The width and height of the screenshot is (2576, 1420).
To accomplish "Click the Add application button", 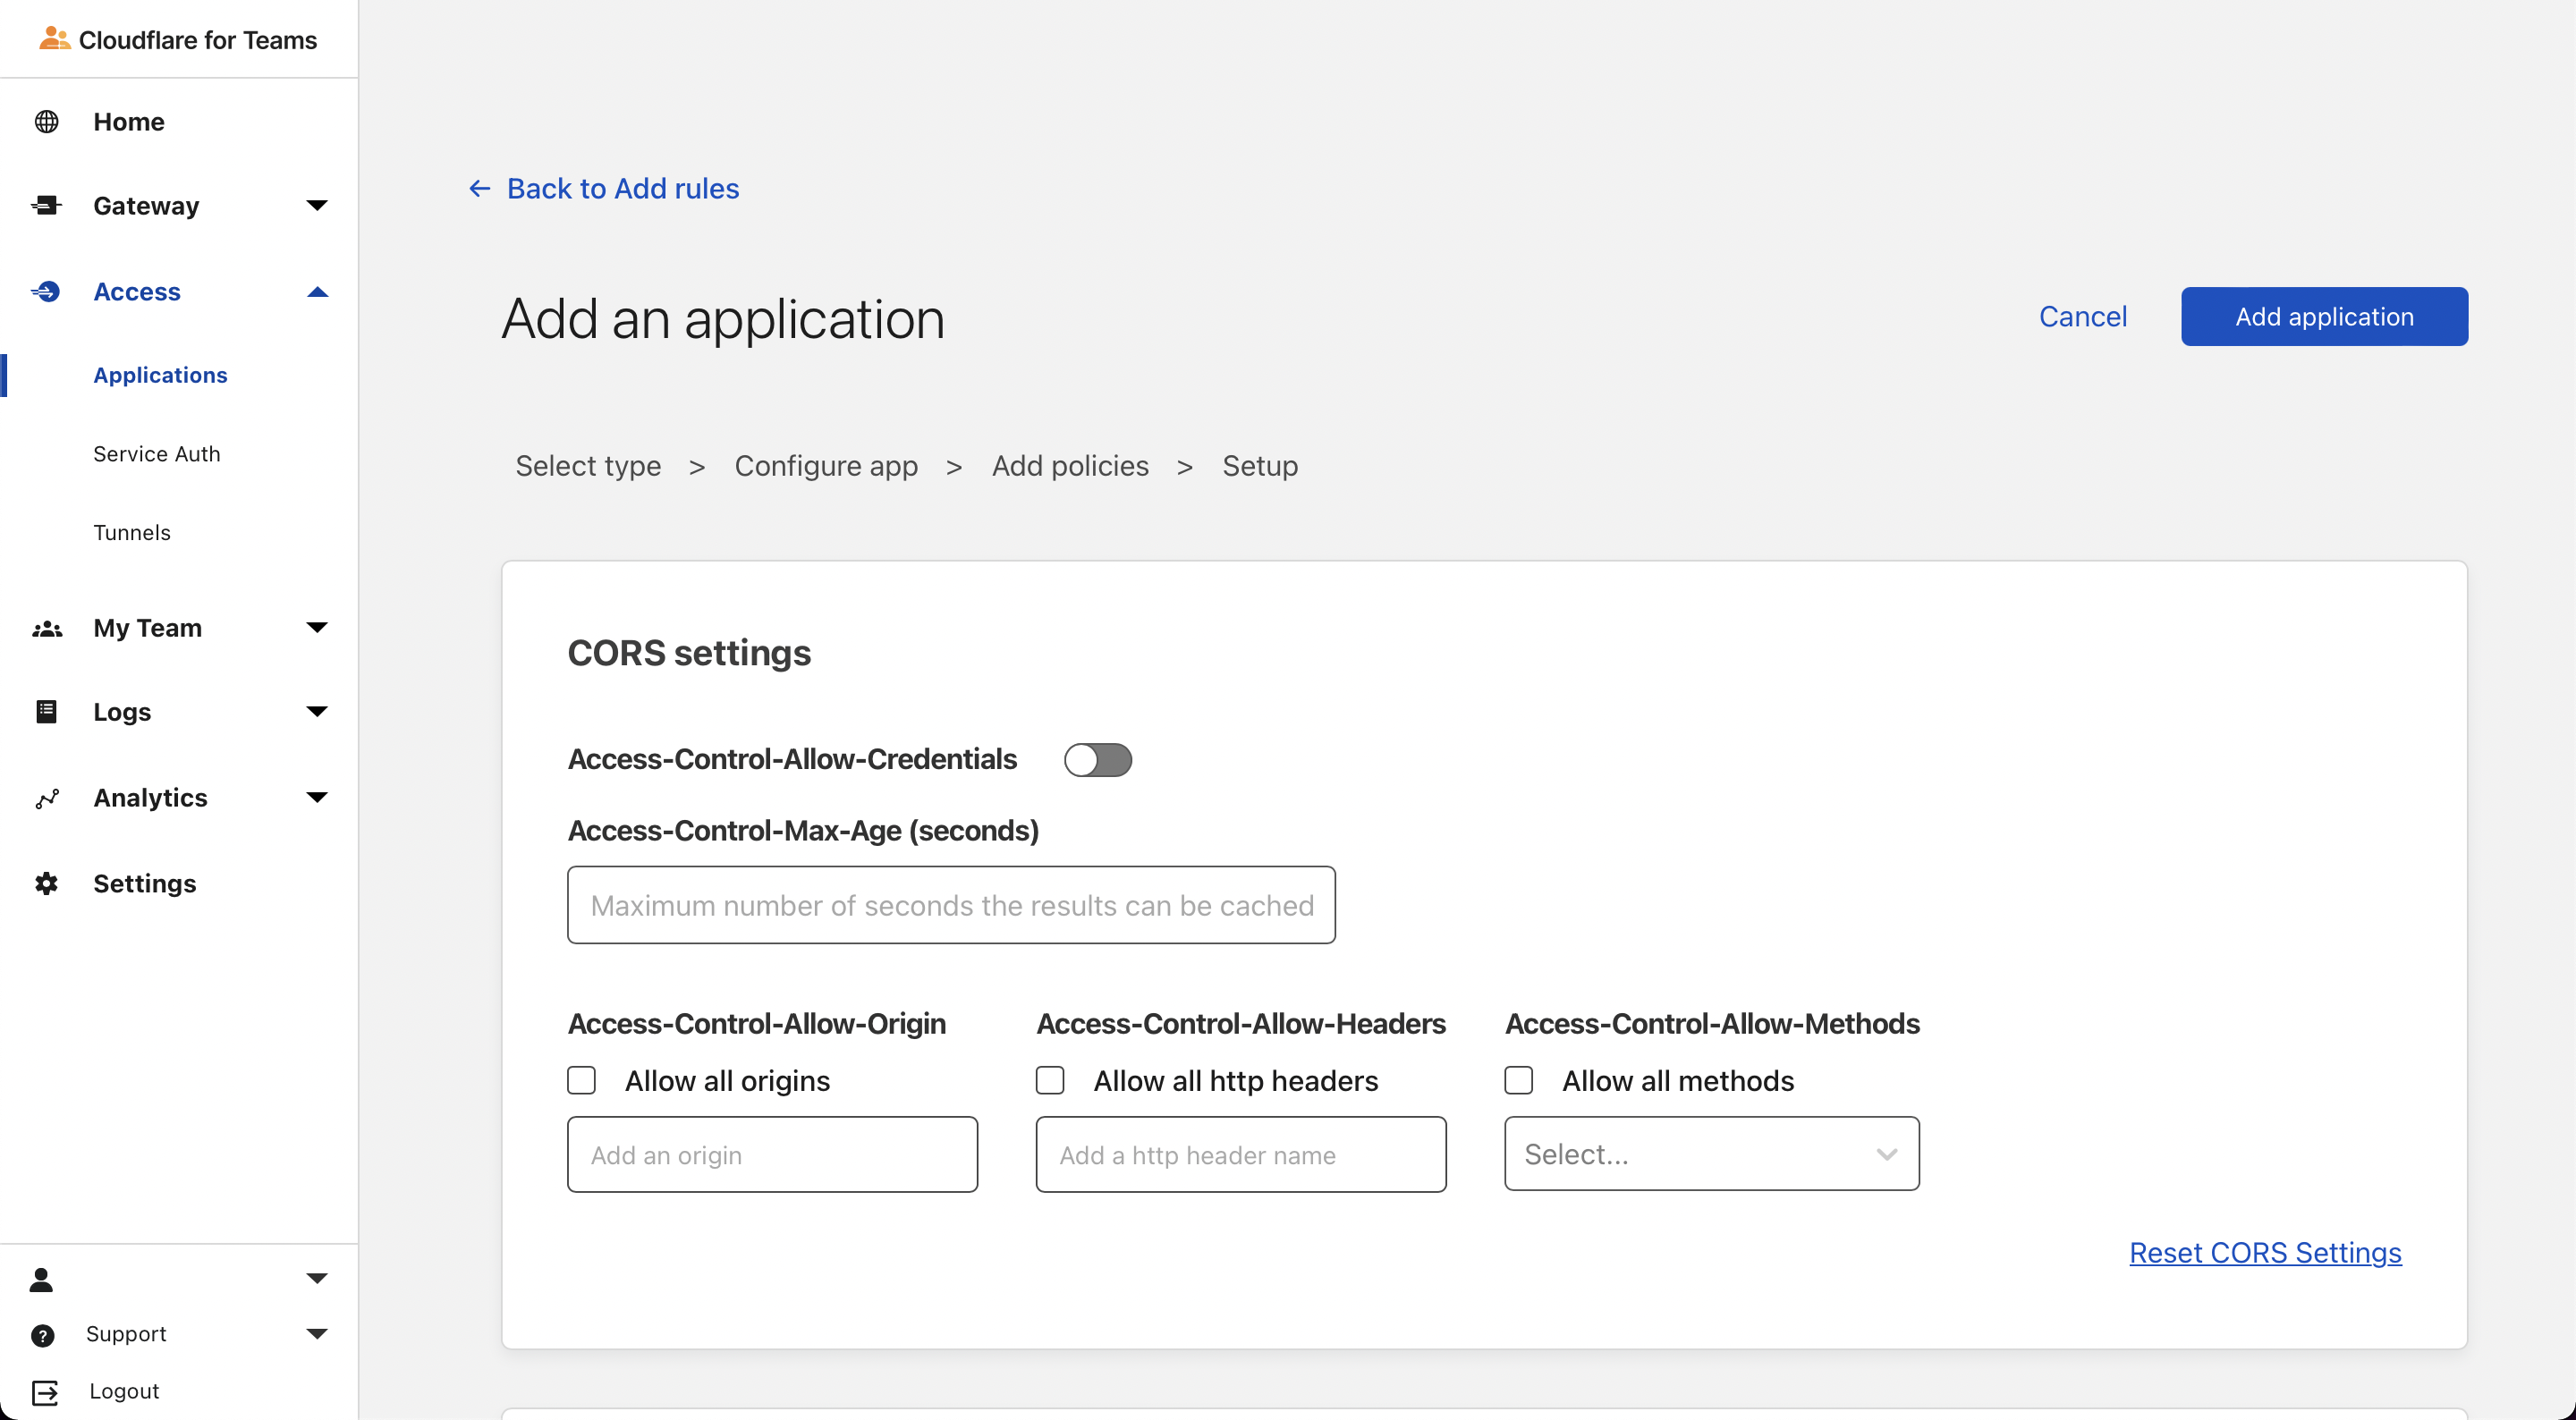I will click(2323, 317).
